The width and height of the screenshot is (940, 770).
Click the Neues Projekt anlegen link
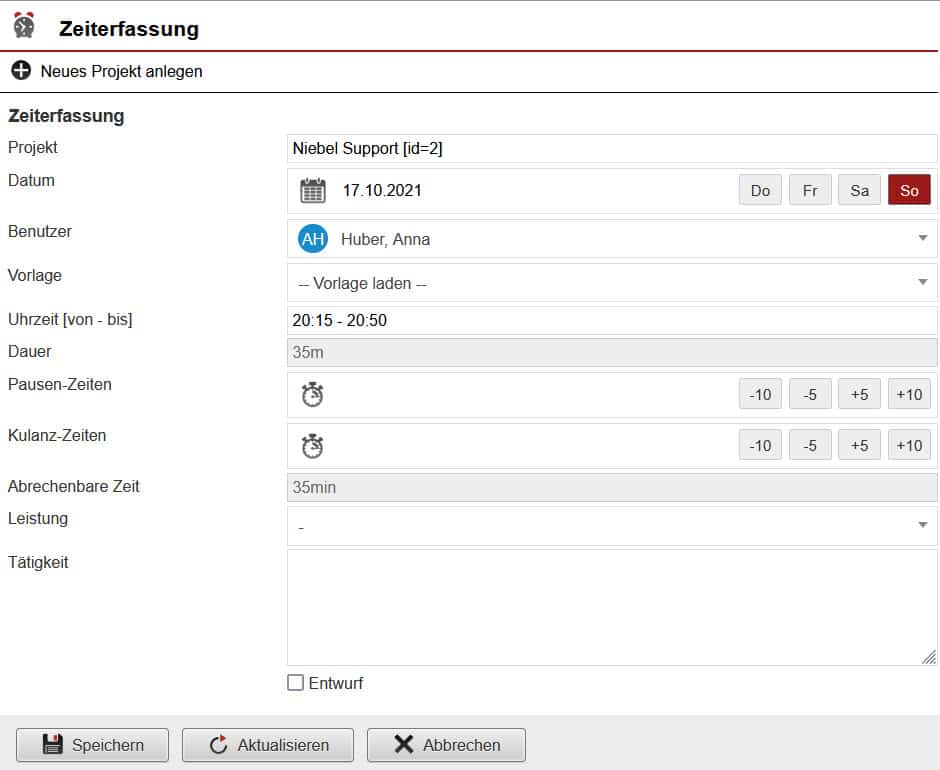[121, 71]
